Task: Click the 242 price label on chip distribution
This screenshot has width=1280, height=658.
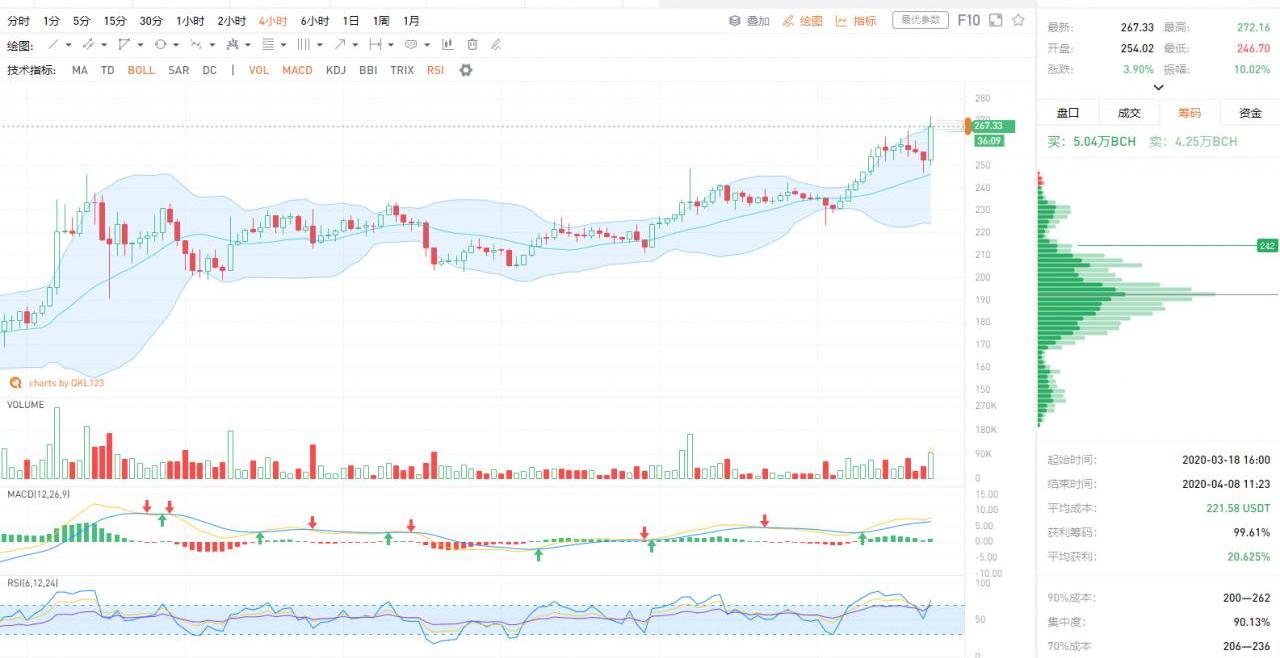Action: tap(1267, 246)
